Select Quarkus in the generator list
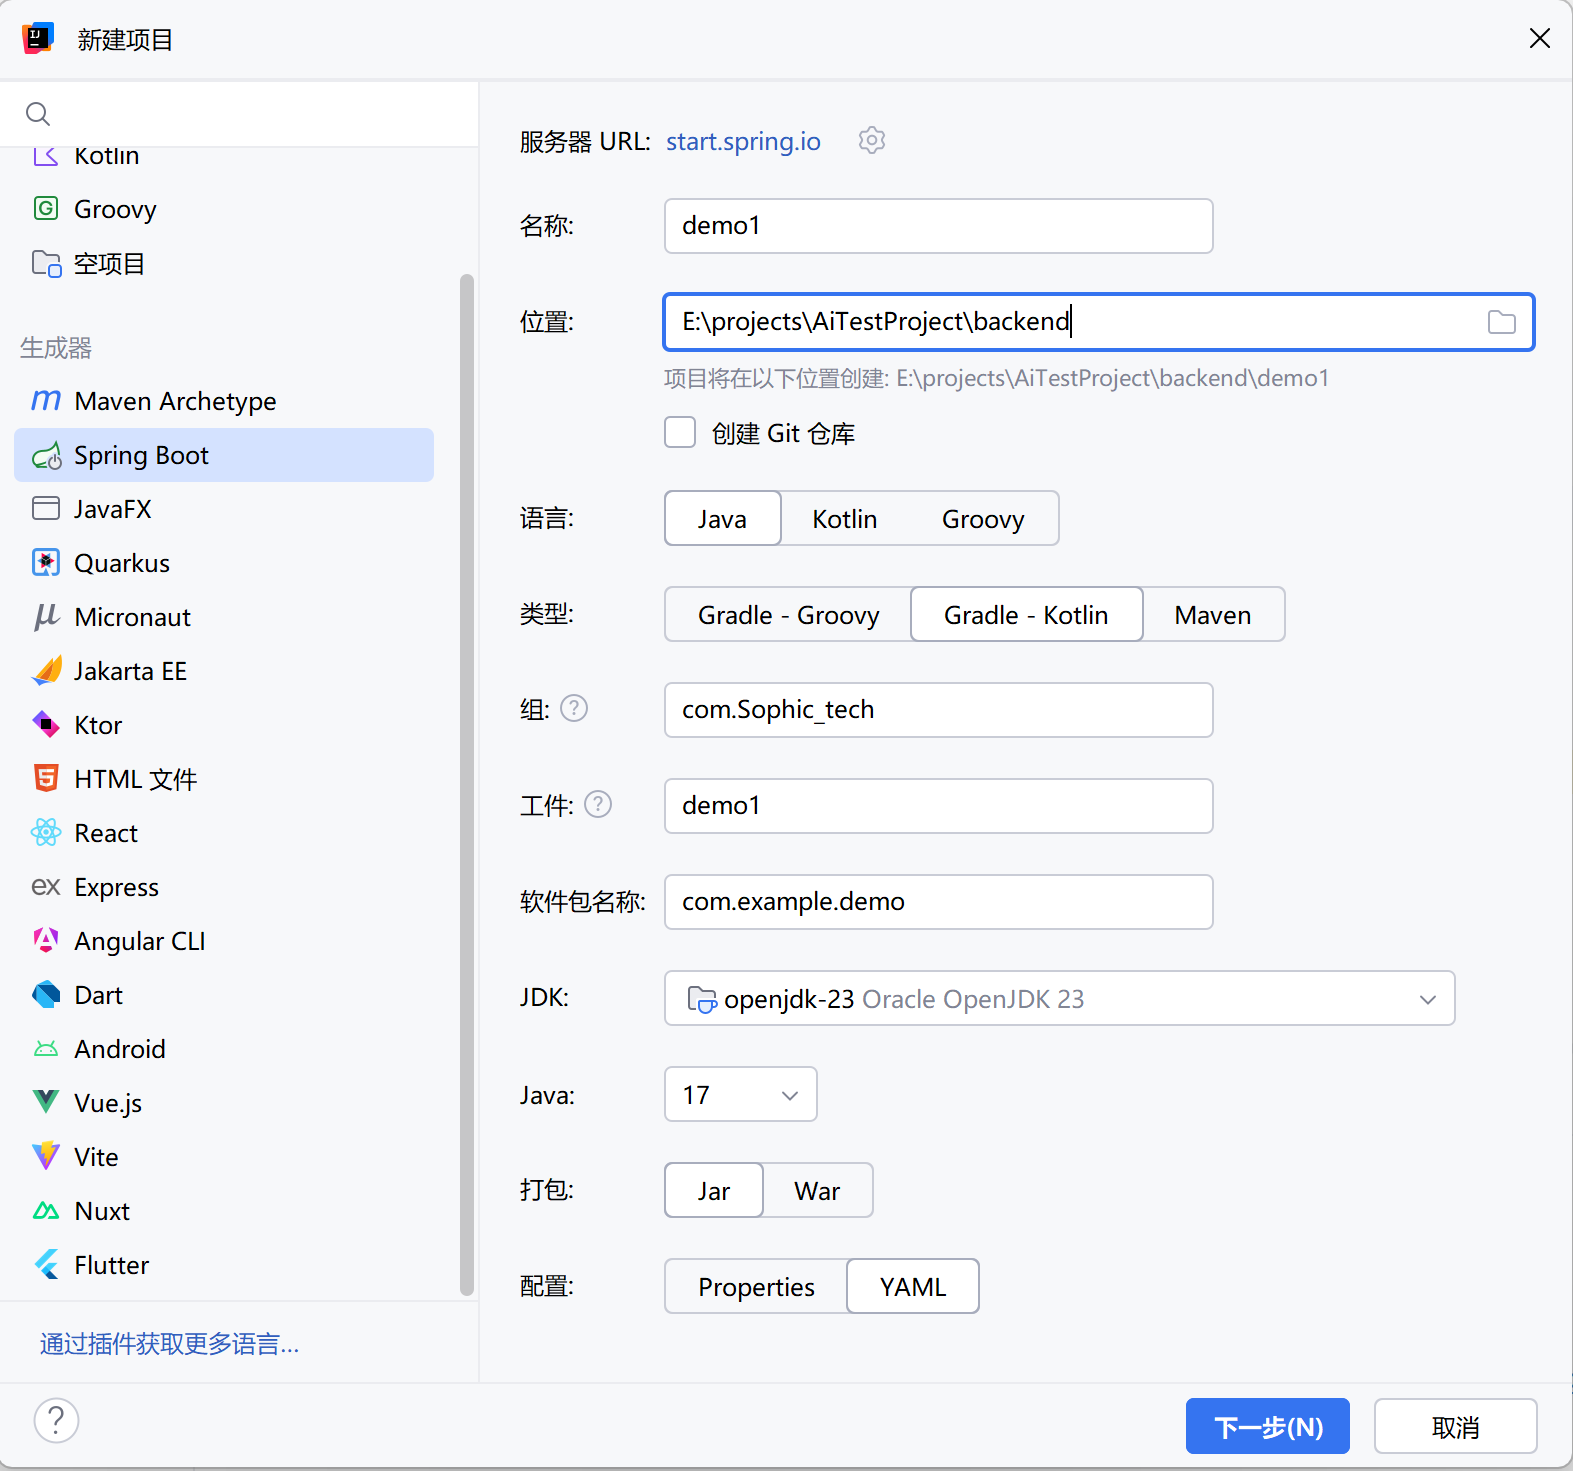 pyautogui.click(x=224, y=563)
